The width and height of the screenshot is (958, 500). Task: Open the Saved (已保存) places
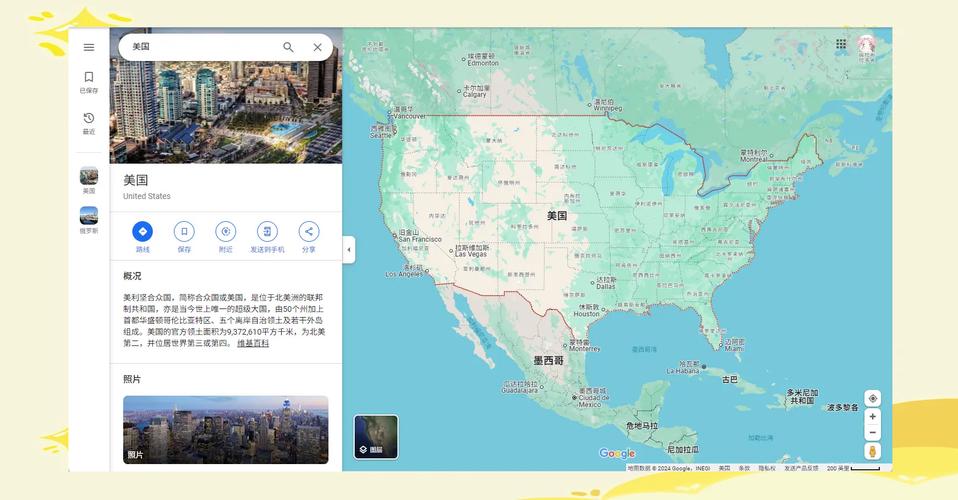coord(89,82)
